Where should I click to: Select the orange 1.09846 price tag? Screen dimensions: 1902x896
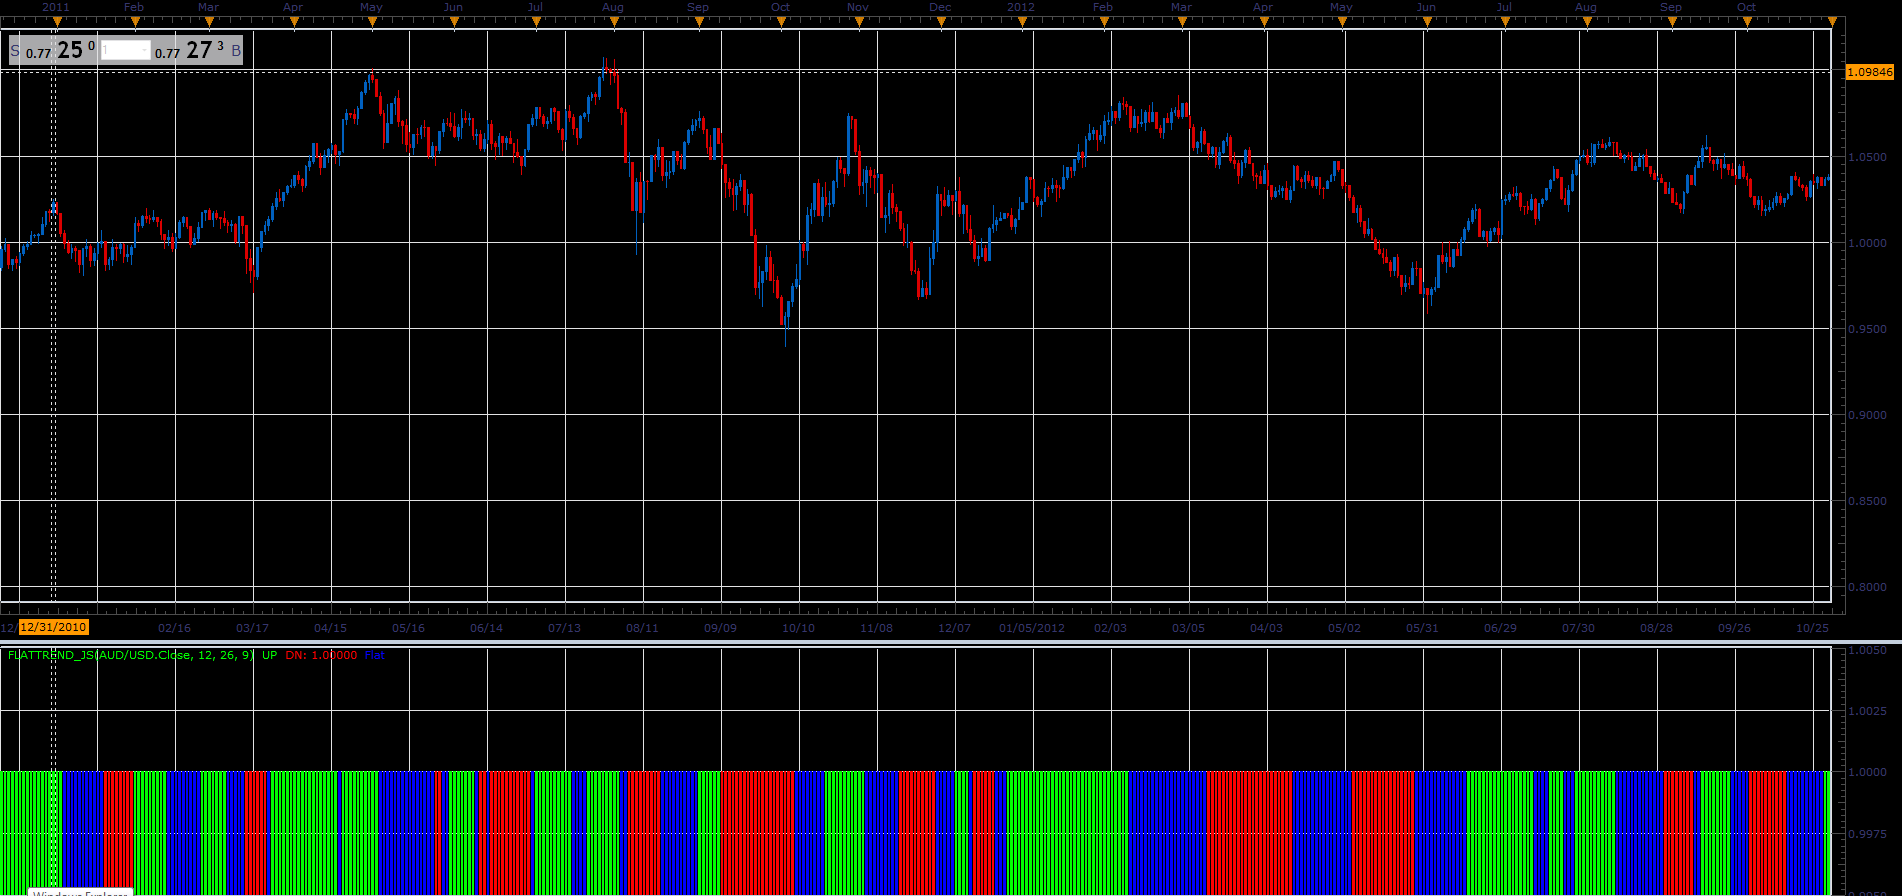pos(1869,72)
